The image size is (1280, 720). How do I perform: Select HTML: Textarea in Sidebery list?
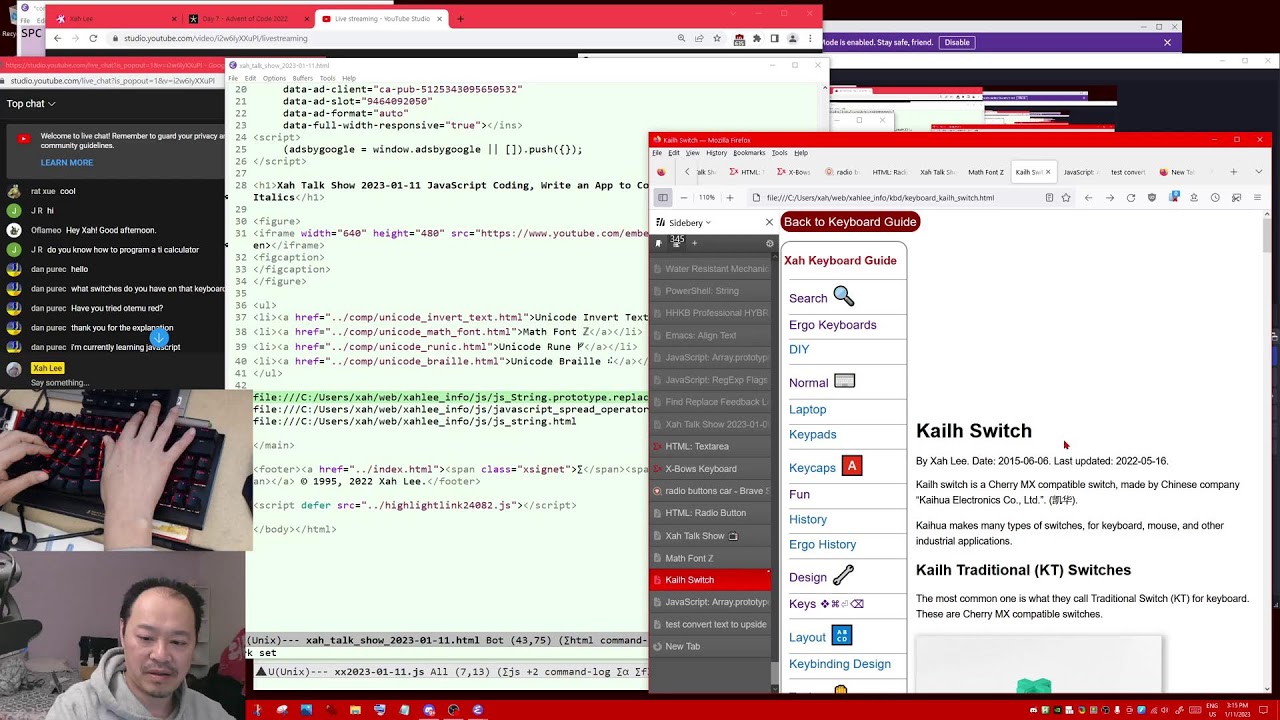[710, 447]
